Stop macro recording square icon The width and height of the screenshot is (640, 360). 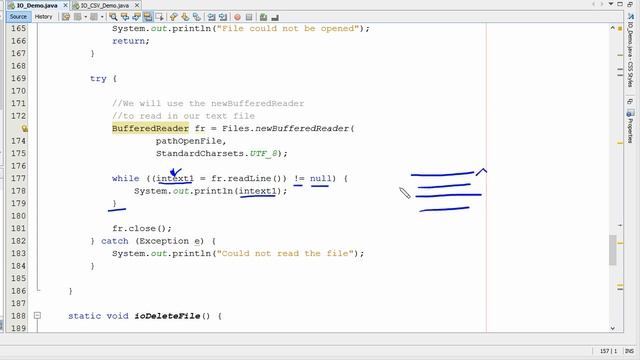click(x=249, y=17)
